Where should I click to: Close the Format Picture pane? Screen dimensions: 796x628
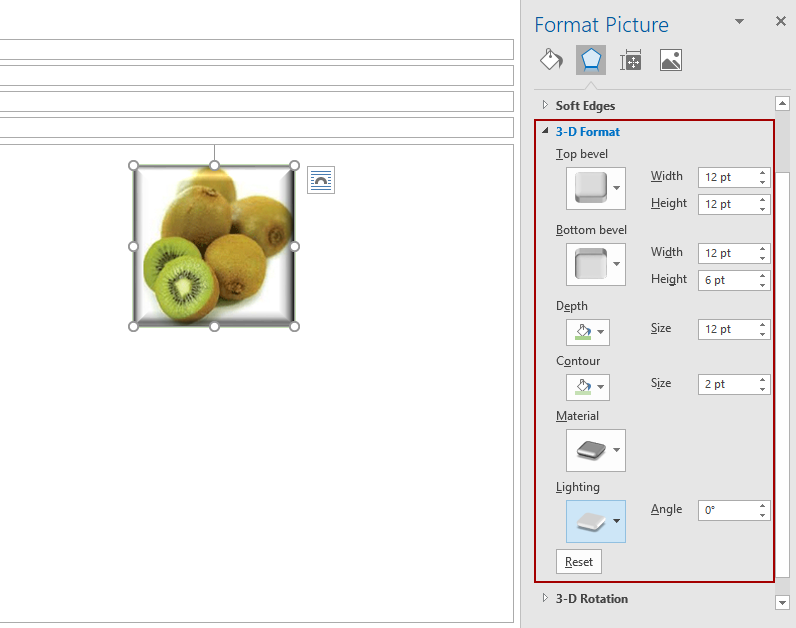[x=781, y=21]
